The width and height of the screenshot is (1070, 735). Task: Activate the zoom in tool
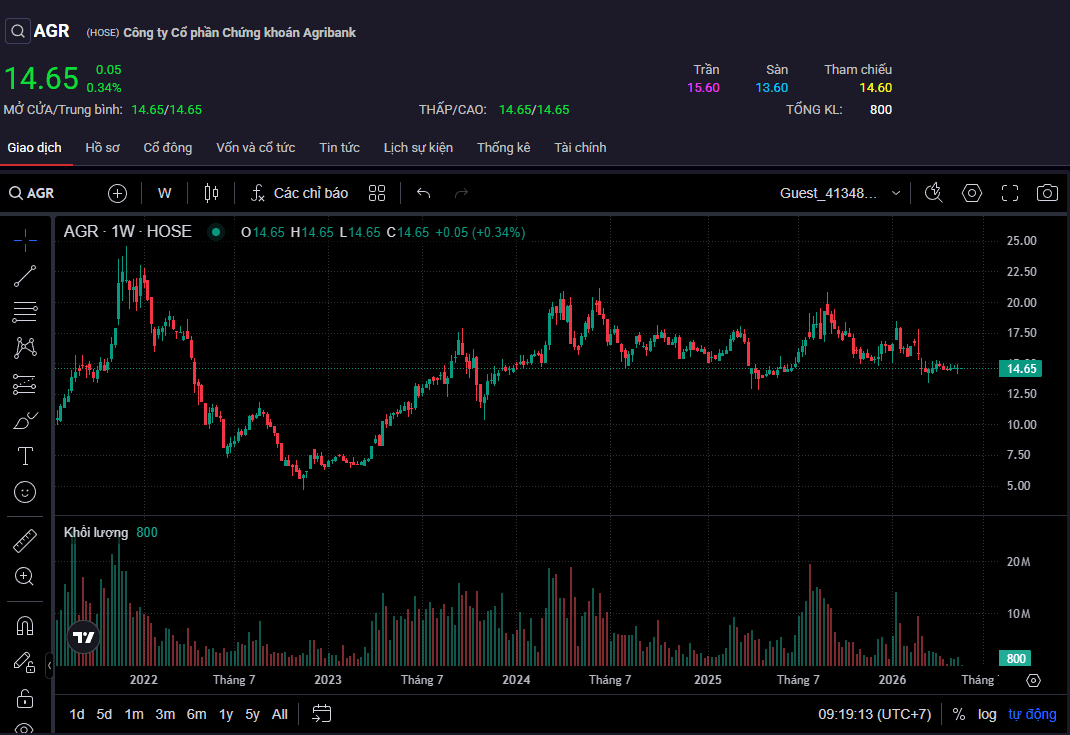coord(25,577)
